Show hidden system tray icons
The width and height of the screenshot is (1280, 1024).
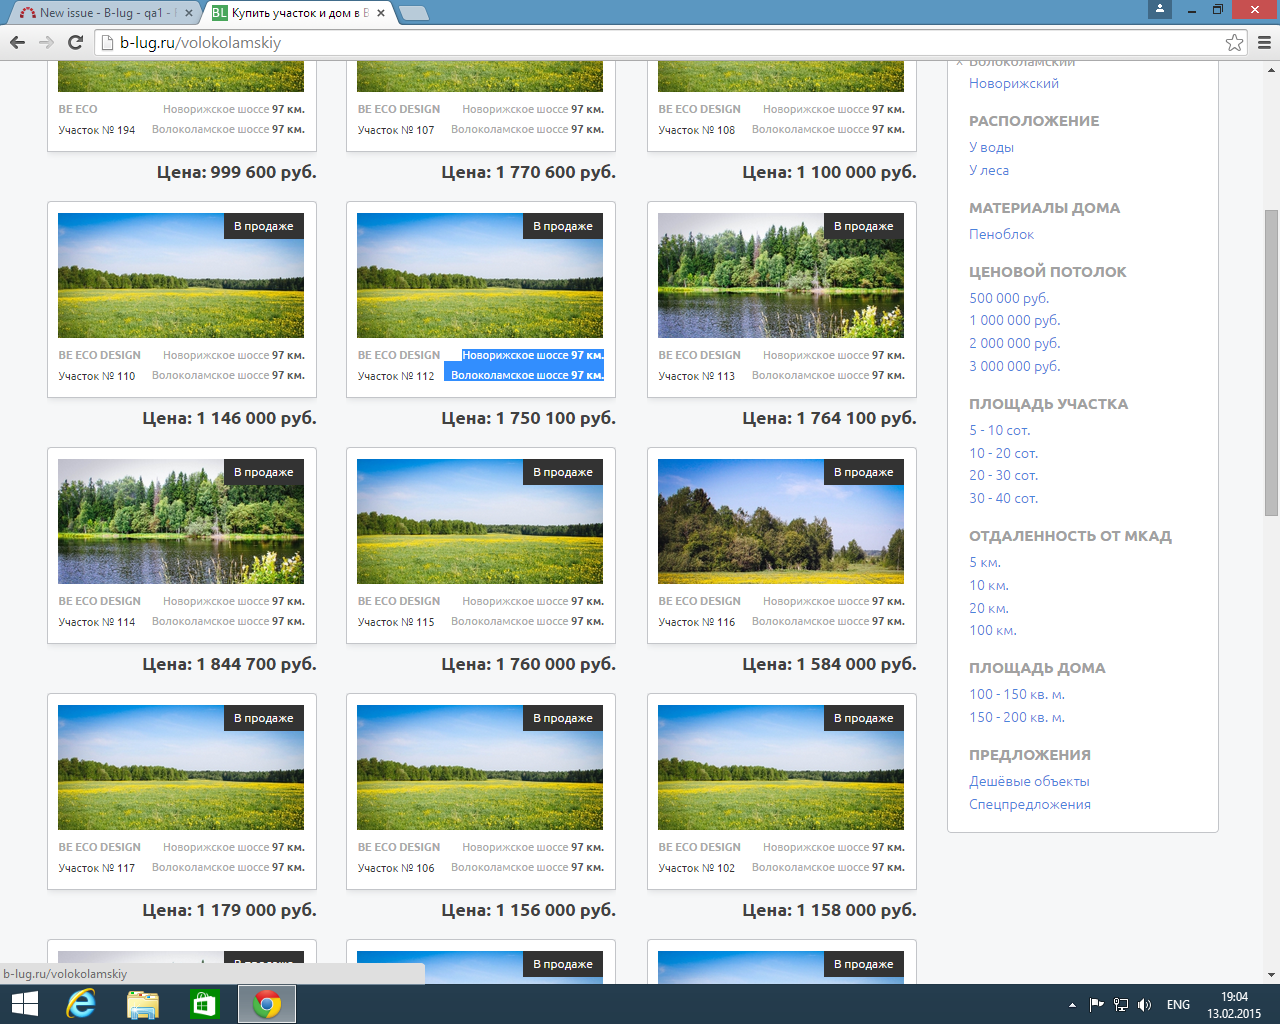[1072, 1005]
